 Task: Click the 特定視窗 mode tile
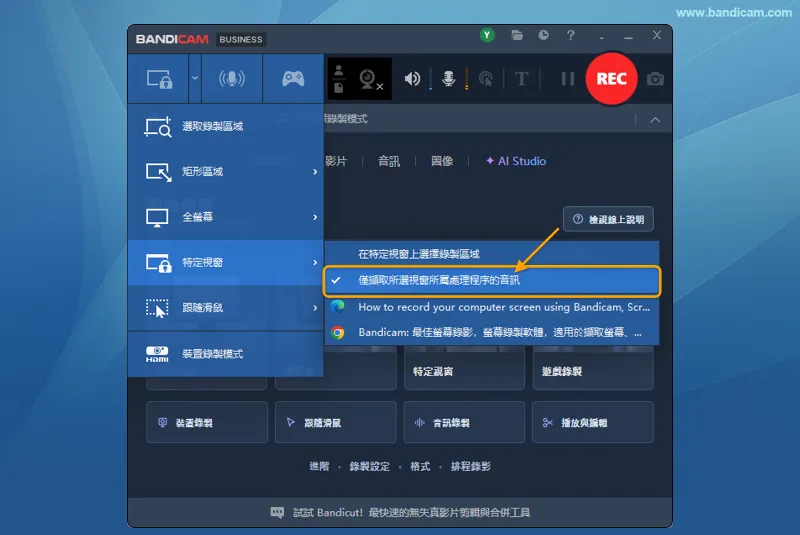tap(464, 371)
